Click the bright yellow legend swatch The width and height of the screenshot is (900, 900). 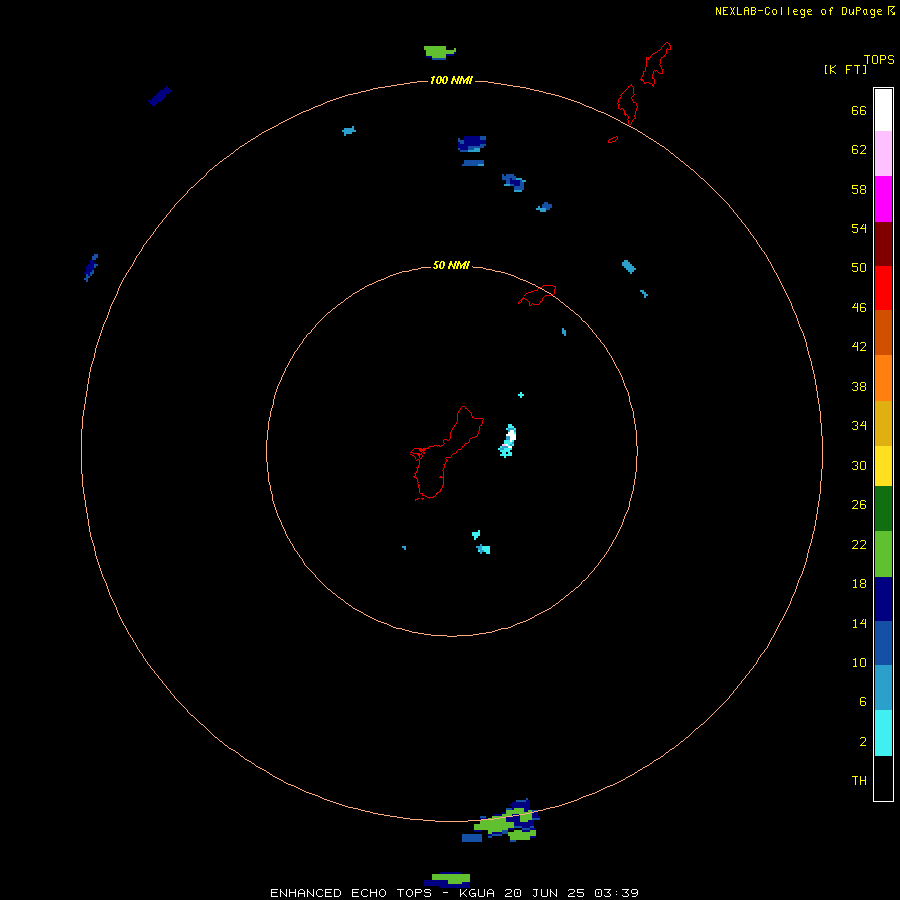[883, 466]
